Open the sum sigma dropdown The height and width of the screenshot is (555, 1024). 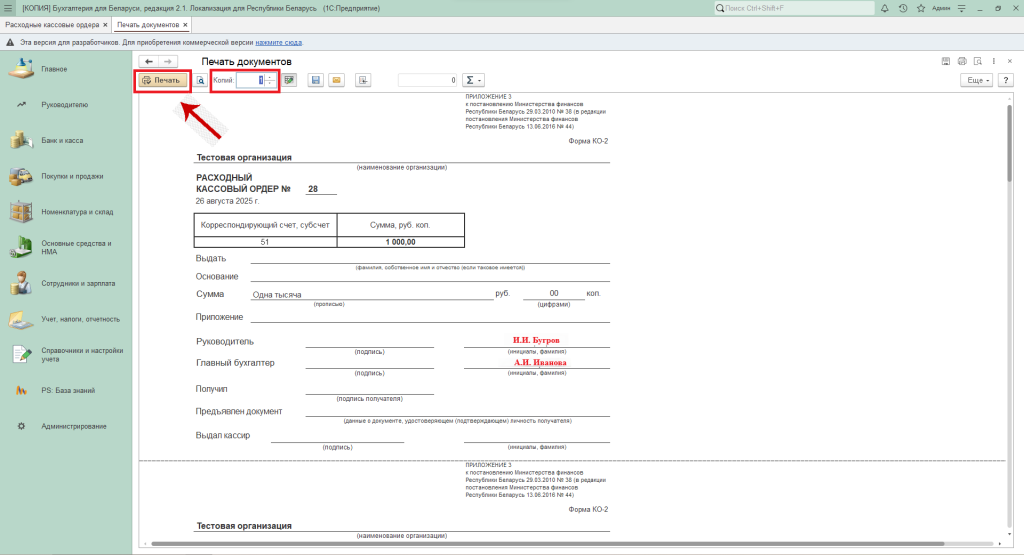click(x=475, y=80)
